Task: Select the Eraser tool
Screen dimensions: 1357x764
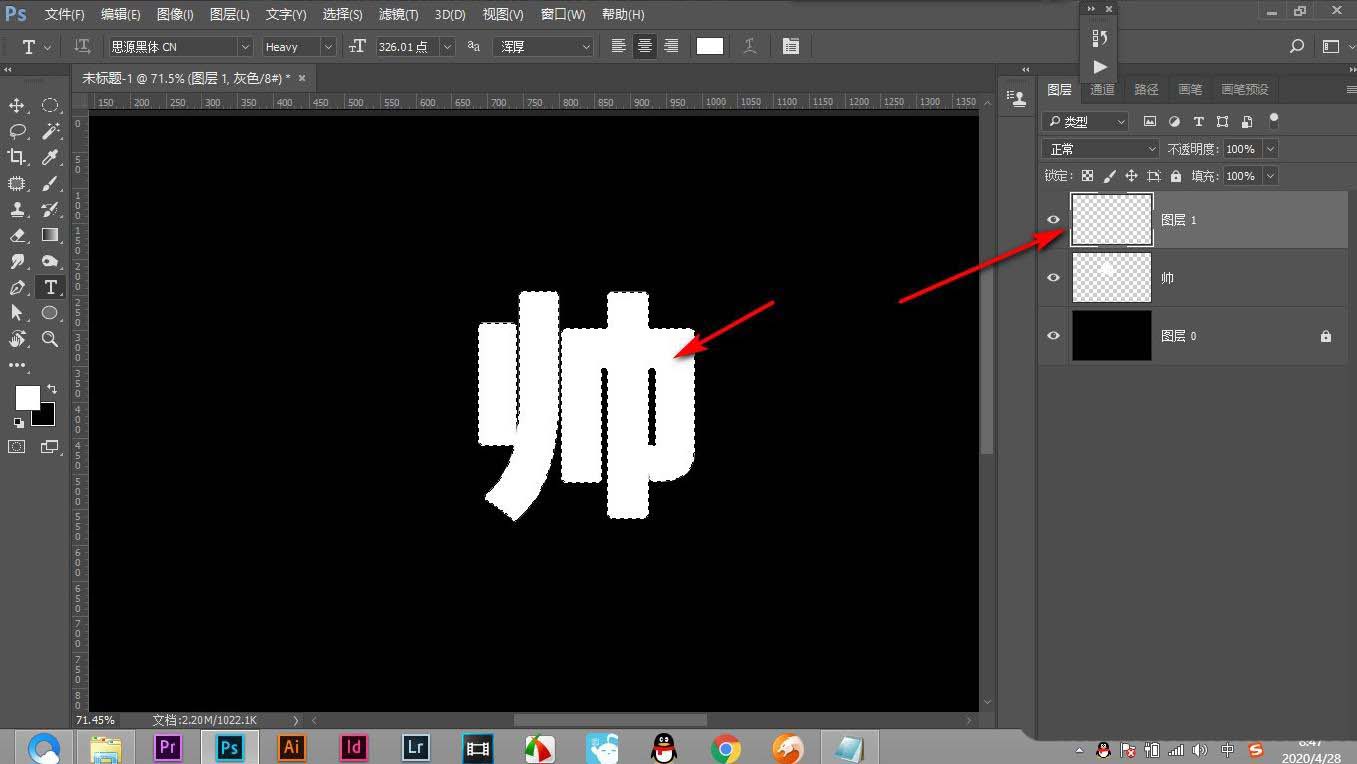Action: click(17, 235)
